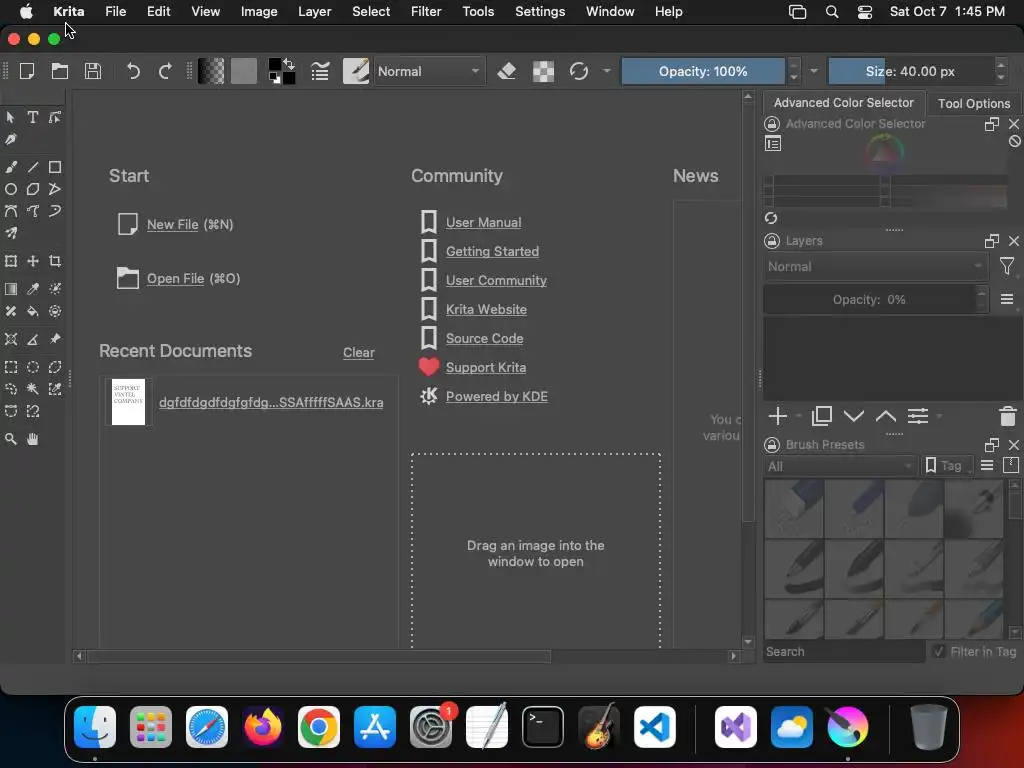The height and width of the screenshot is (768, 1024).
Task: Undo the last action
Action: (x=133, y=71)
